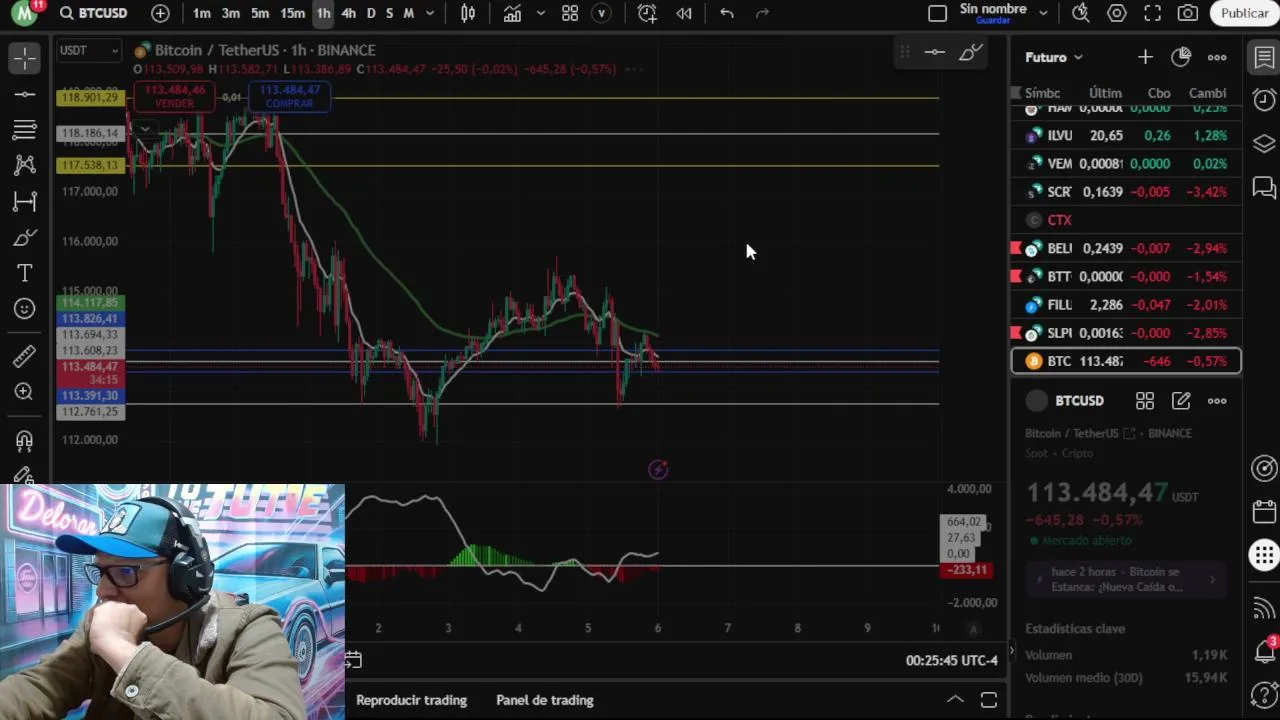Open BTCUSD details three-dot menu

tap(1217, 401)
